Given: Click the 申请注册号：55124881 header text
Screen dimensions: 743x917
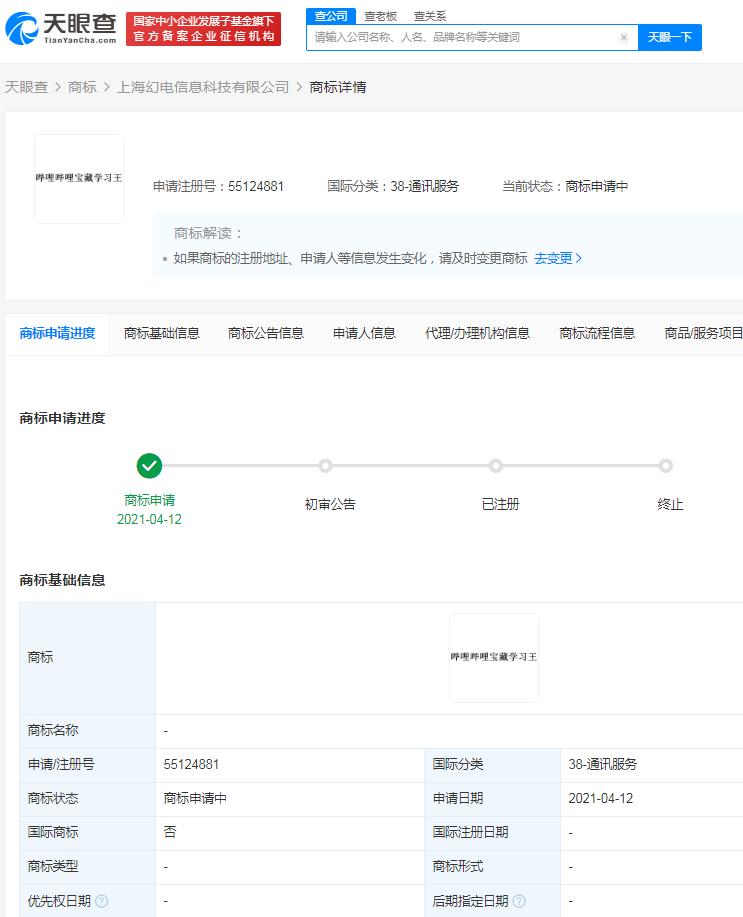Looking at the screenshot, I should 218,187.
